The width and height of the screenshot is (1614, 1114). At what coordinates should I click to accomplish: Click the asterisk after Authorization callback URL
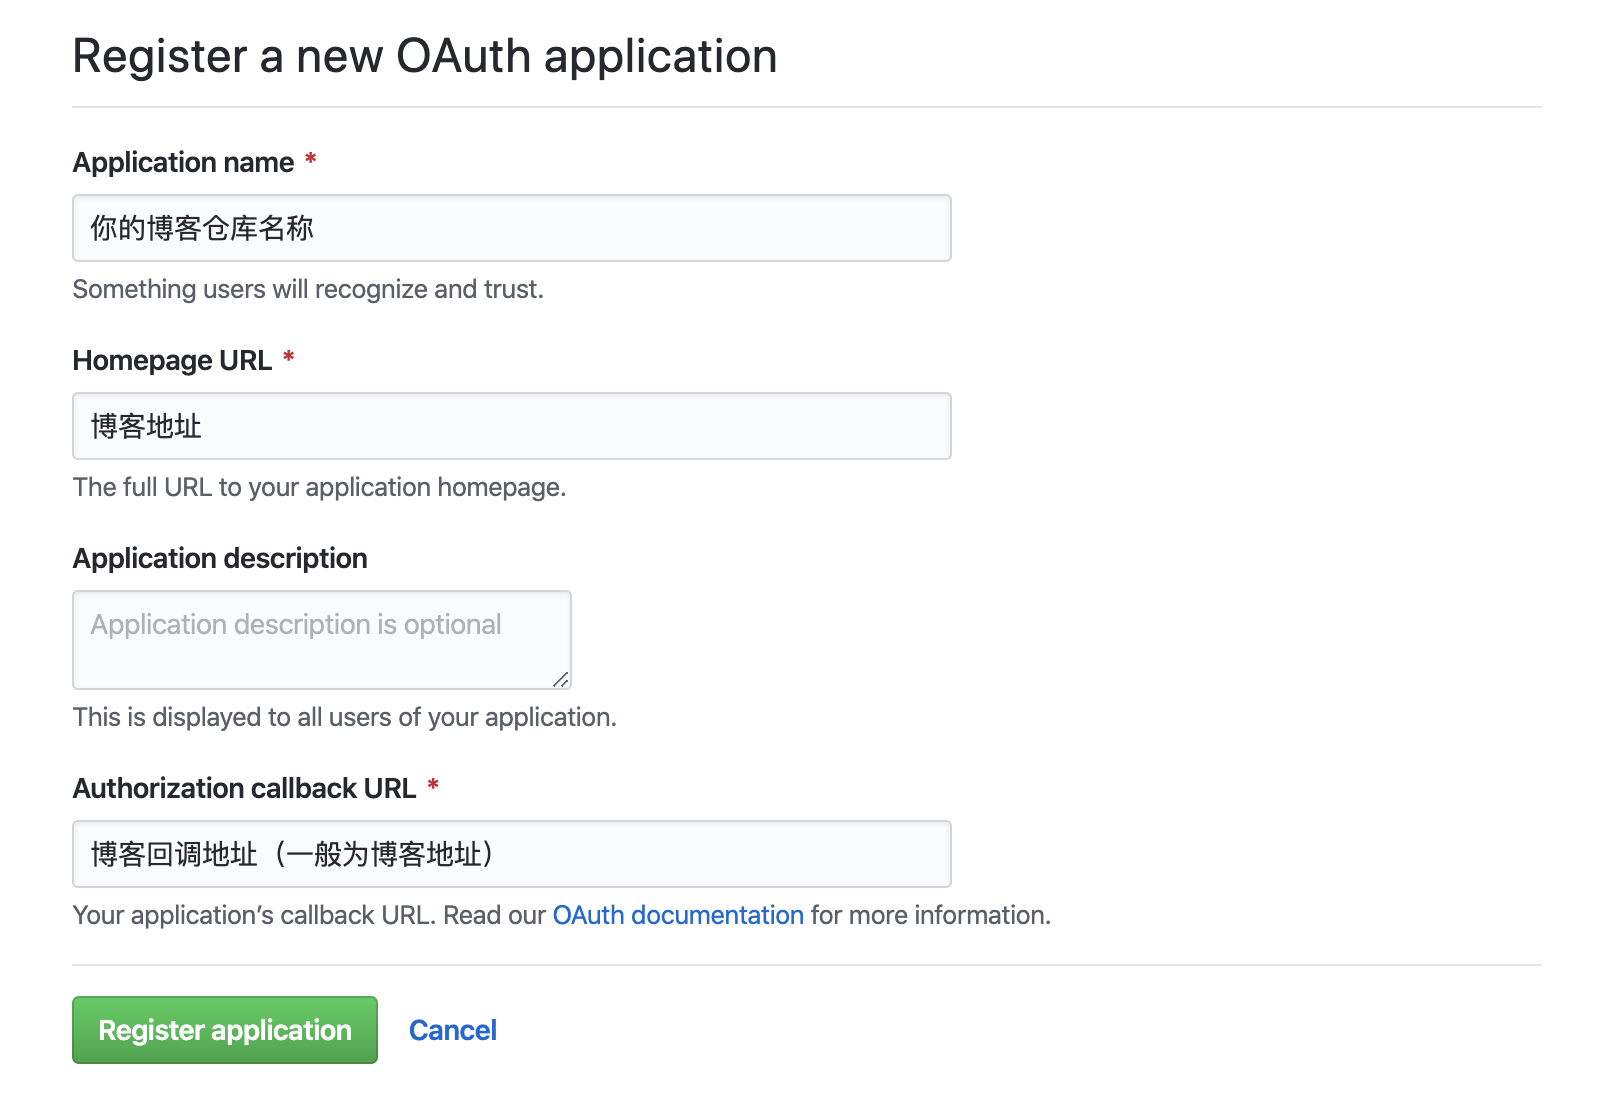click(x=433, y=786)
